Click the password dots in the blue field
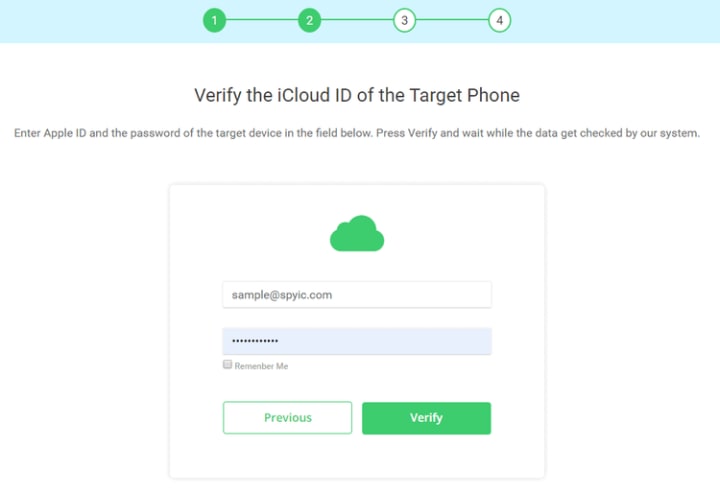Screen dimensions: 720x493 tap(255, 341)
